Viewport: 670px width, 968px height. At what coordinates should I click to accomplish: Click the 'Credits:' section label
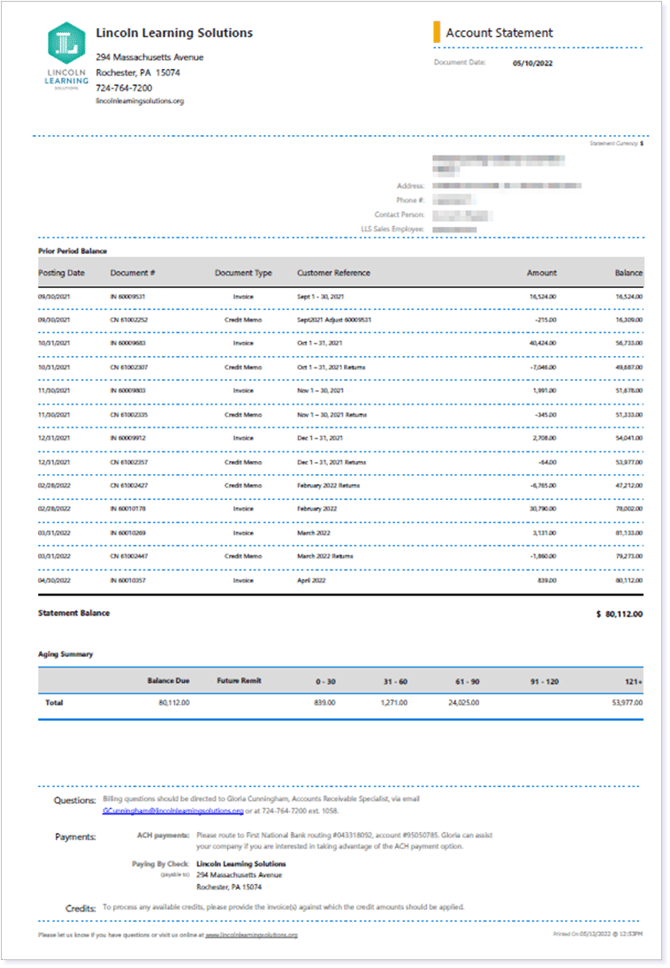pyautogui.click(x=81, y=909)
